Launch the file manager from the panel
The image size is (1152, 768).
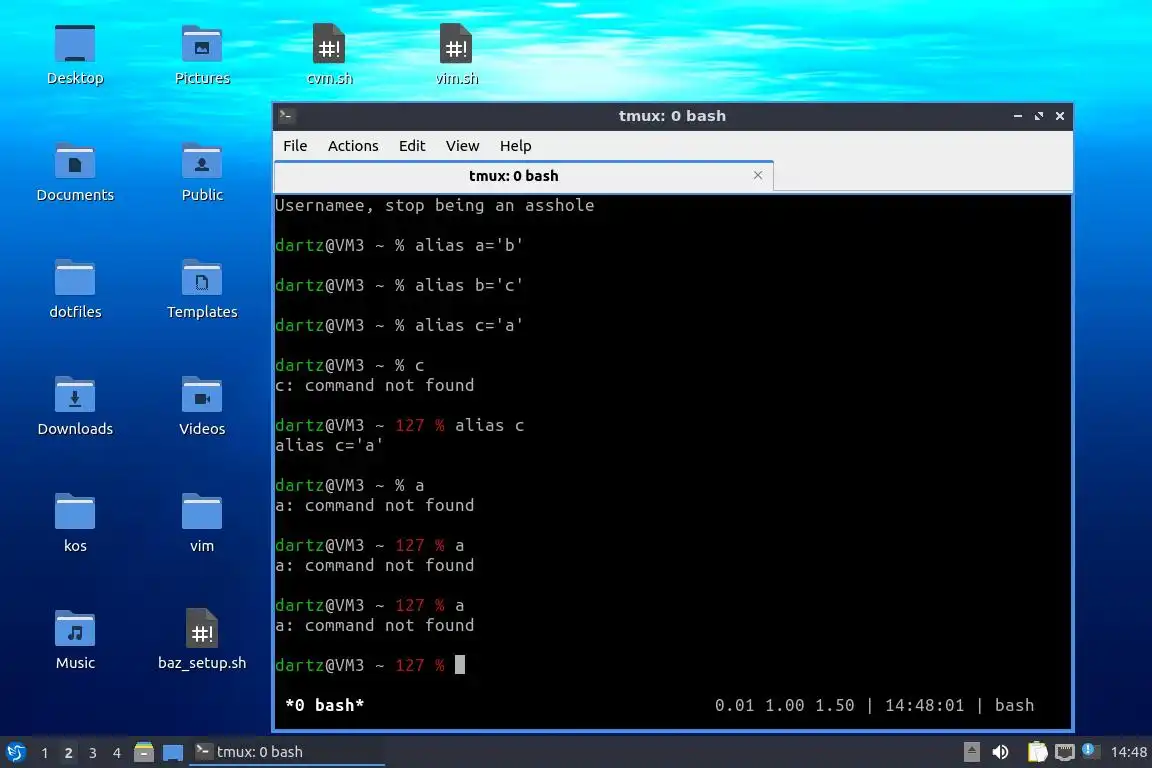(144, 752)
